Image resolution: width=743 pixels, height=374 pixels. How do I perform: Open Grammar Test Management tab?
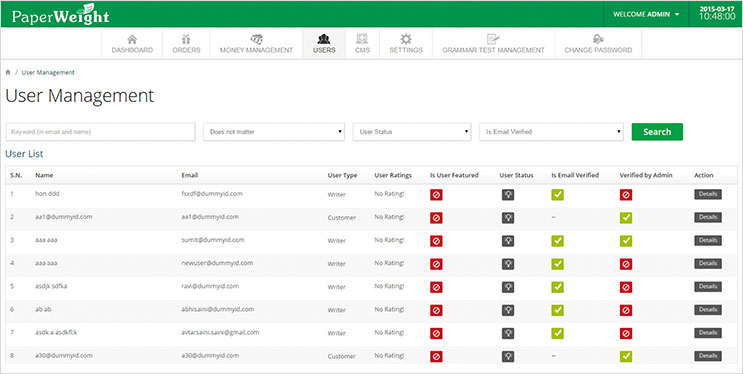click(493, 44)
